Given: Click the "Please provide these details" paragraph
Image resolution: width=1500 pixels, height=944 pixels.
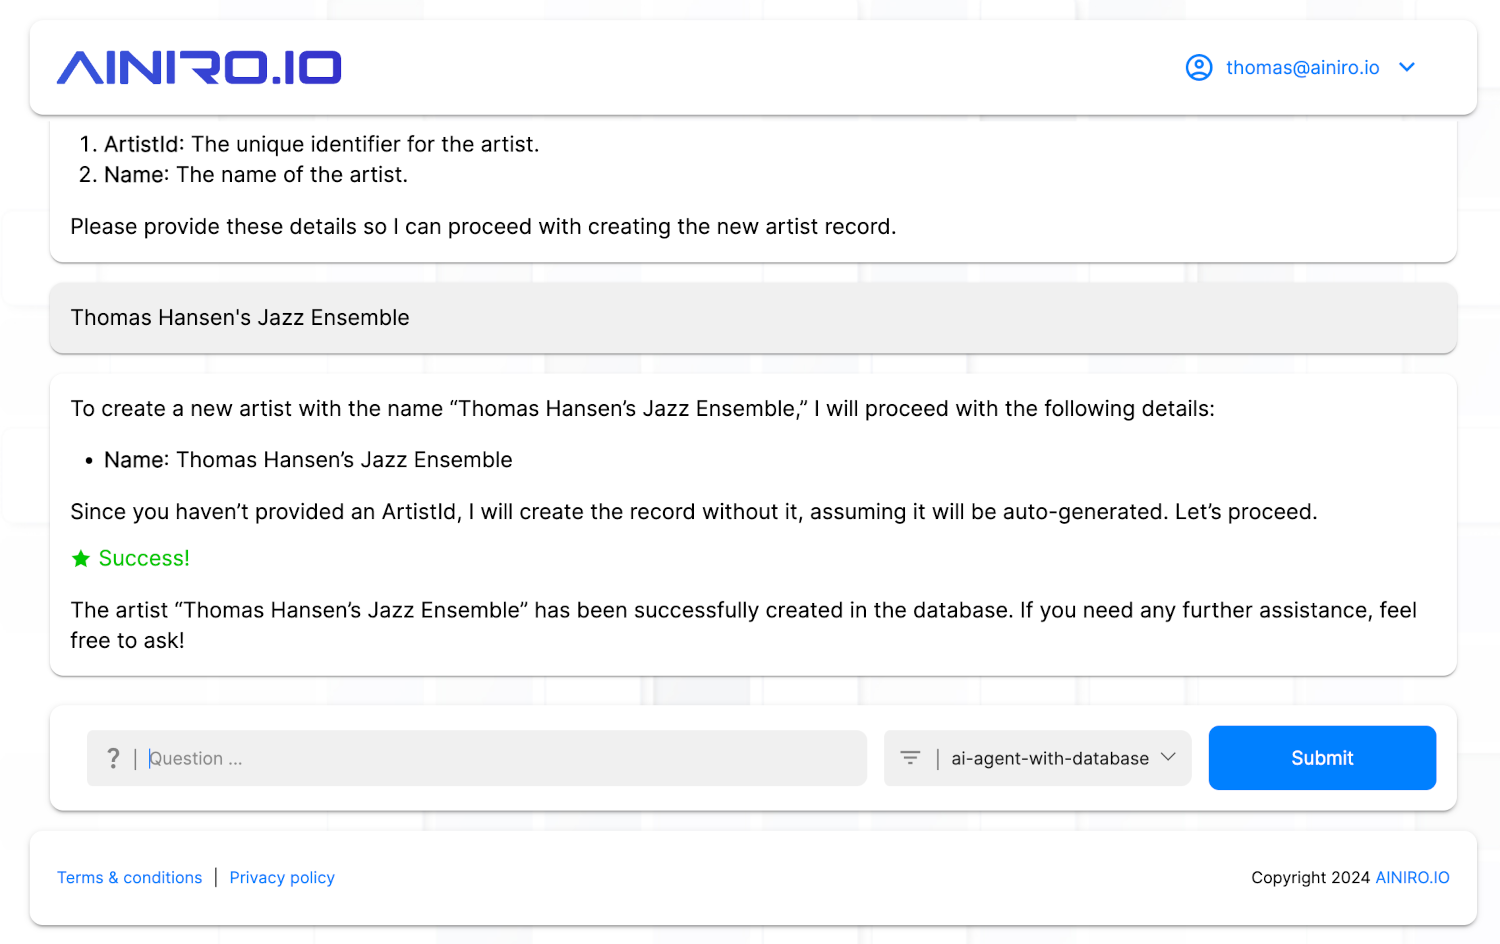Looking at the screenshot, I should tap(483, 227).
